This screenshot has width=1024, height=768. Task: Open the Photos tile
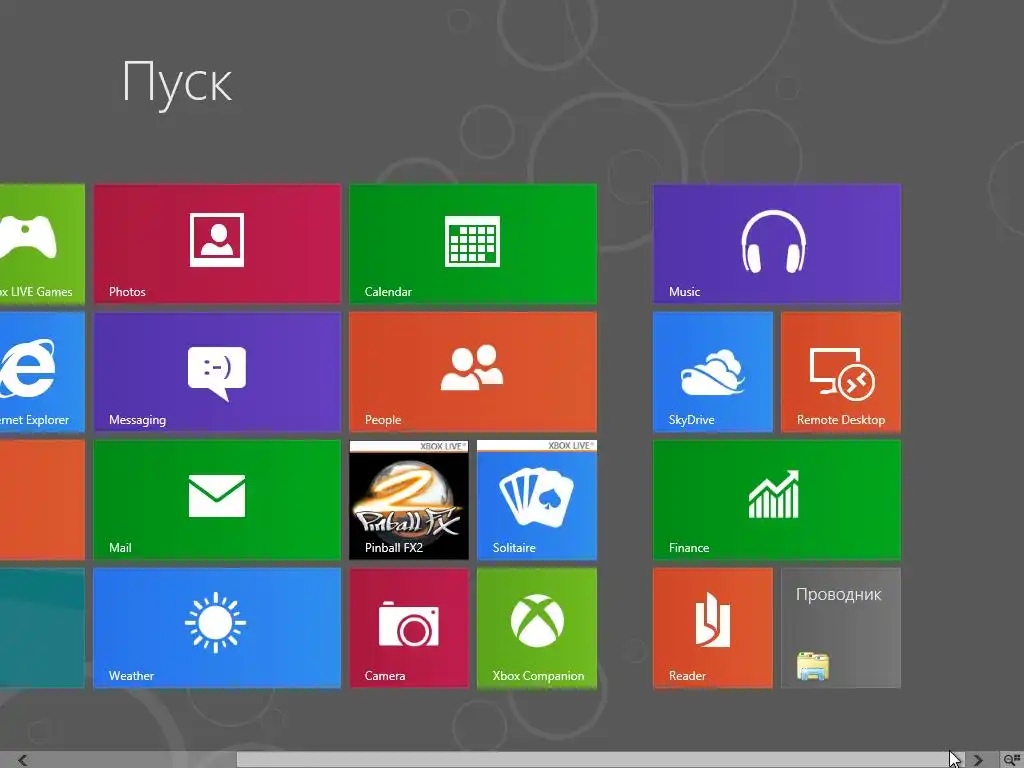tap(217, 244)
